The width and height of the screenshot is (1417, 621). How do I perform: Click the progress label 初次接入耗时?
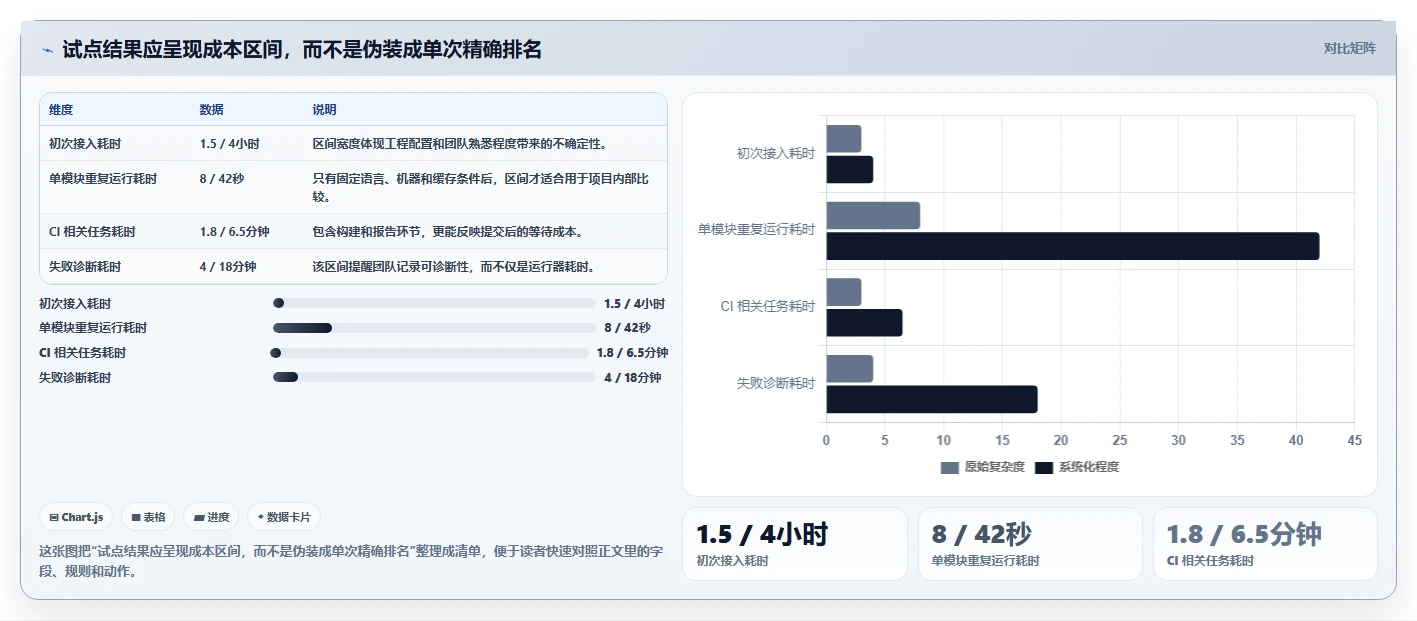click(75, 303)
